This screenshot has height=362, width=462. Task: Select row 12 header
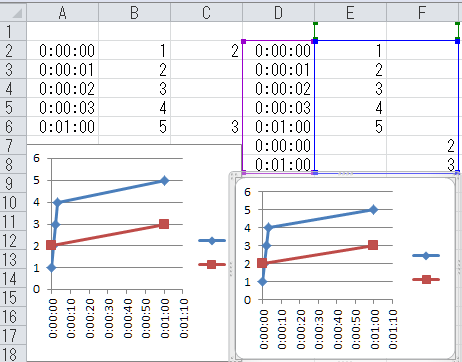pyautogui.click(x=13, y=240)
